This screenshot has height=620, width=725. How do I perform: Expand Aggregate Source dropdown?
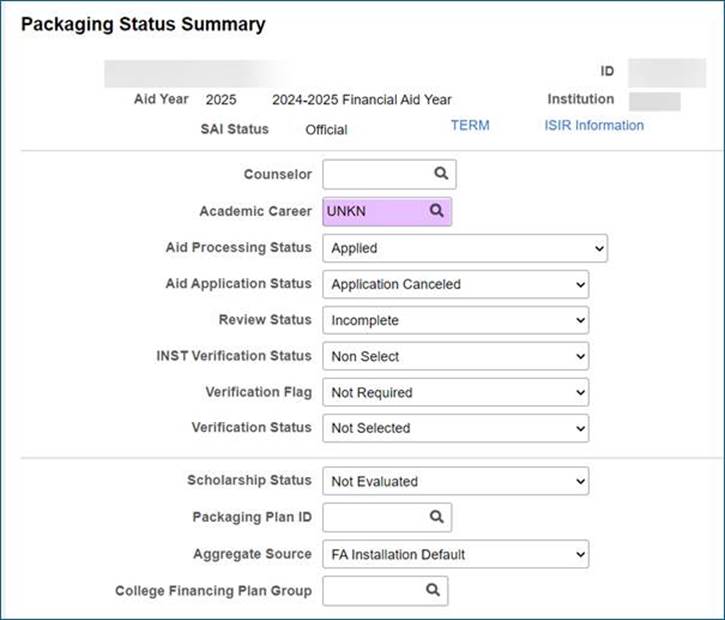click(455, 554)
